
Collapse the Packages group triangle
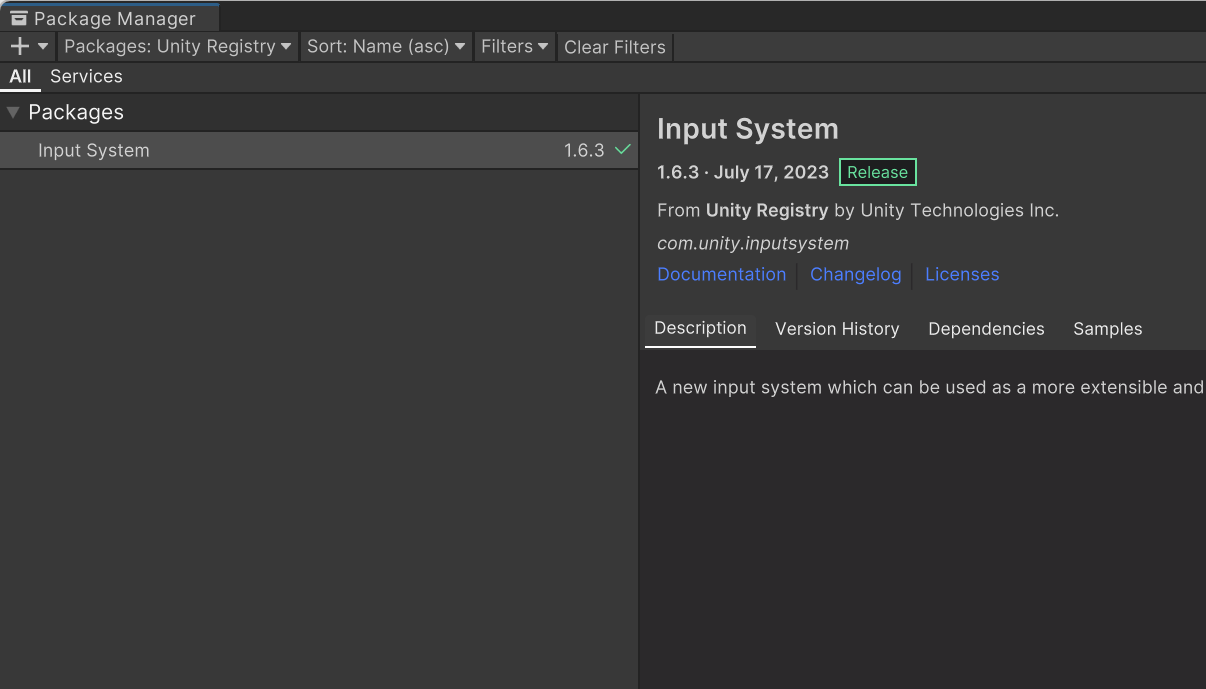pyautogui.click(x=13, y=112)
